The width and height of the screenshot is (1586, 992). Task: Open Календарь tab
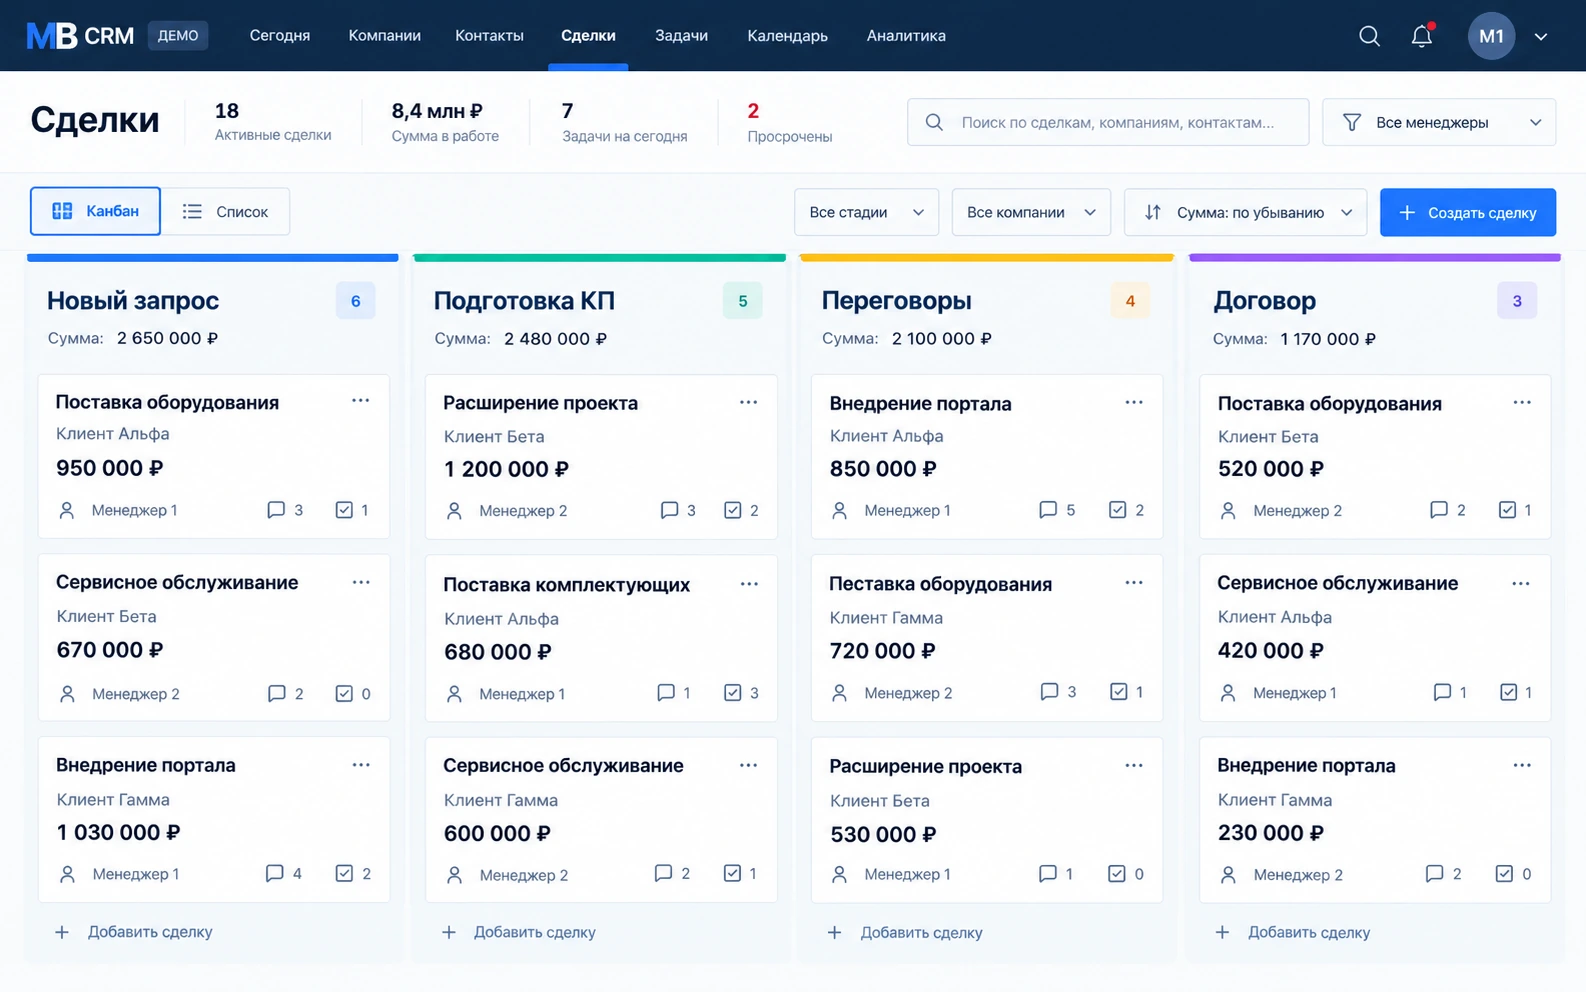coord(788,35)
